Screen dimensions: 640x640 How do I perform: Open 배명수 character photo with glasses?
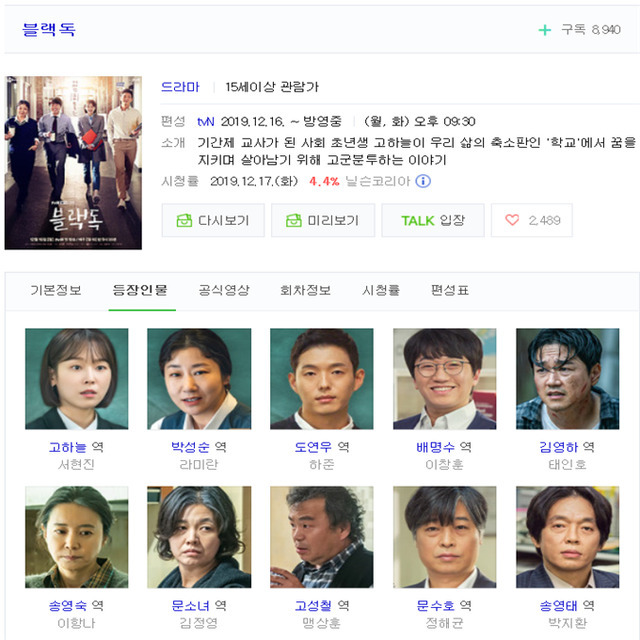pyautogui.click(x=444, y=379)
